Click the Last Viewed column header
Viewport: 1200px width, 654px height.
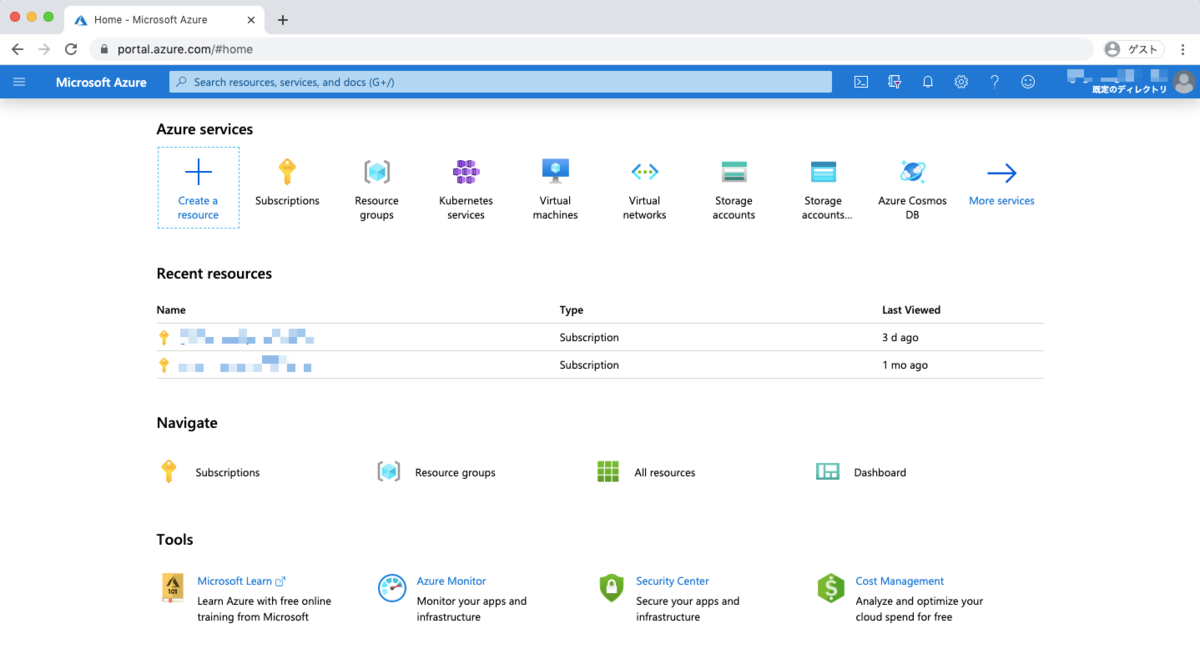(x=911, y=310)
